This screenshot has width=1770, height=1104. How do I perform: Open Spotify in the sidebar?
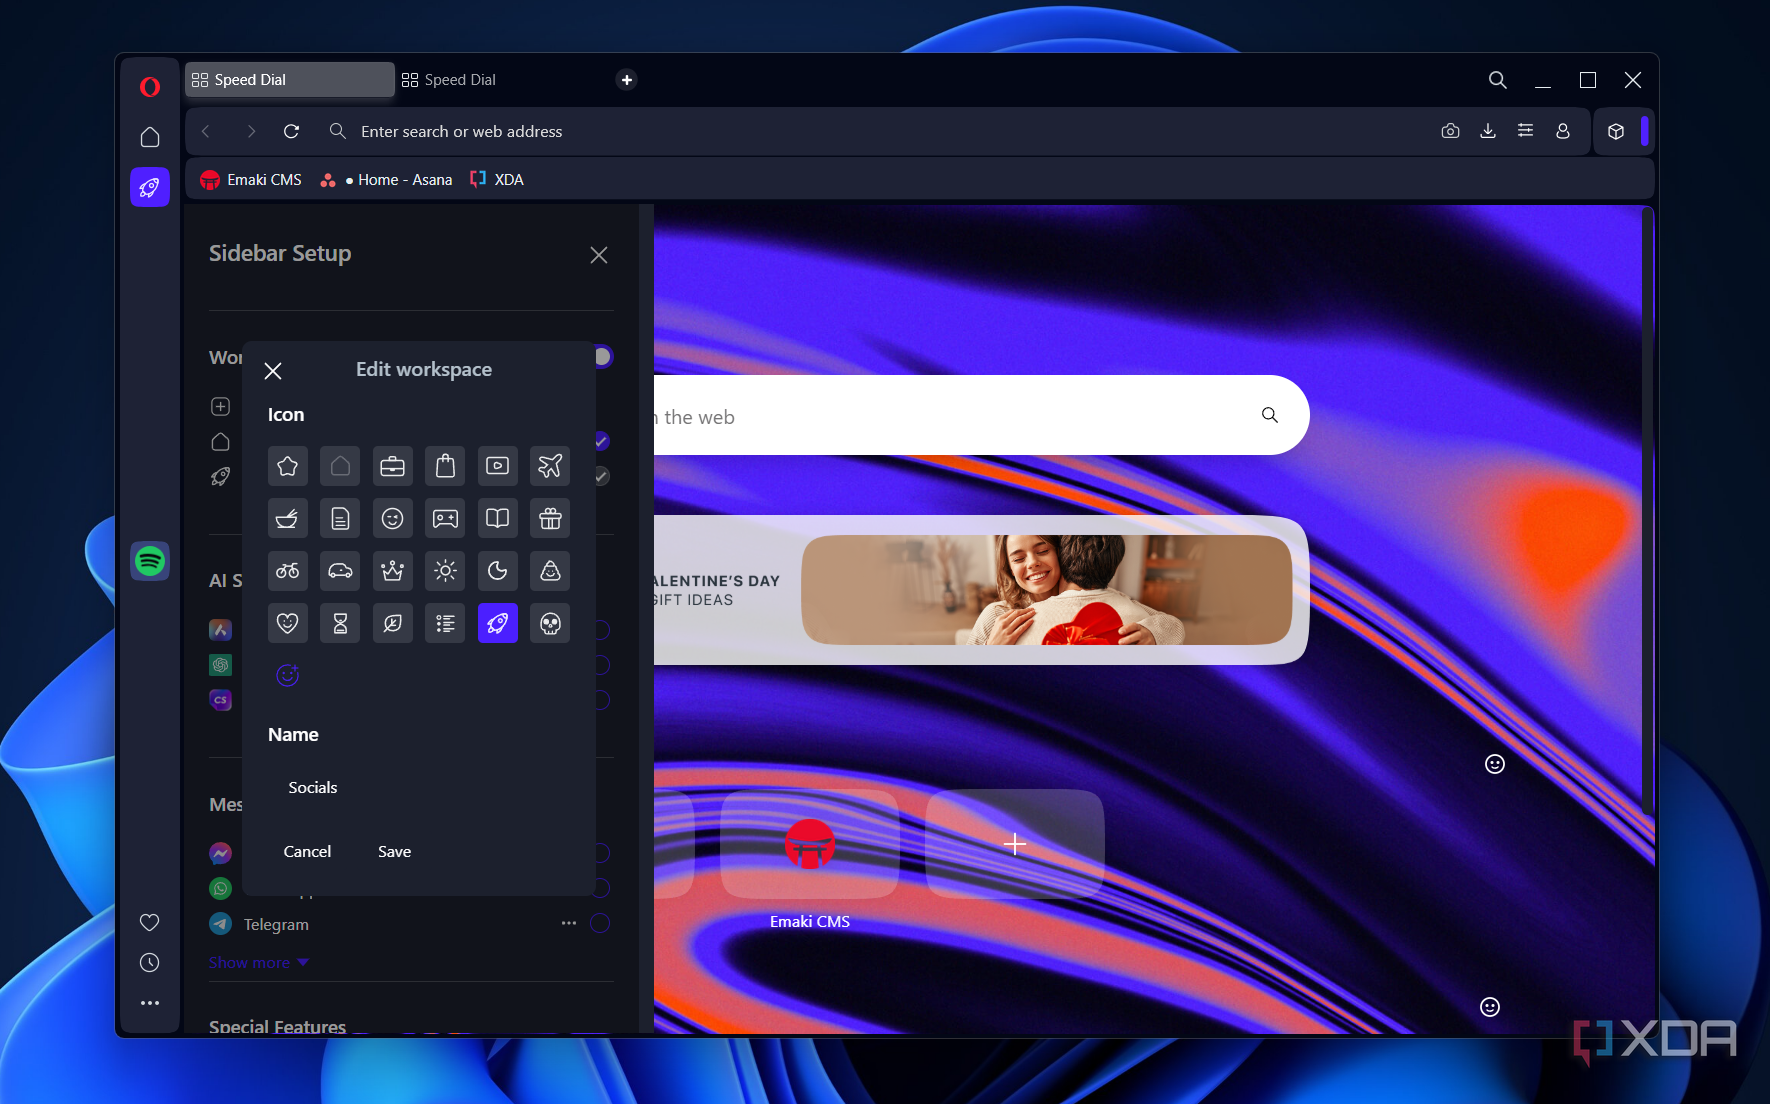pyautogui.click(x=150, y=561)
